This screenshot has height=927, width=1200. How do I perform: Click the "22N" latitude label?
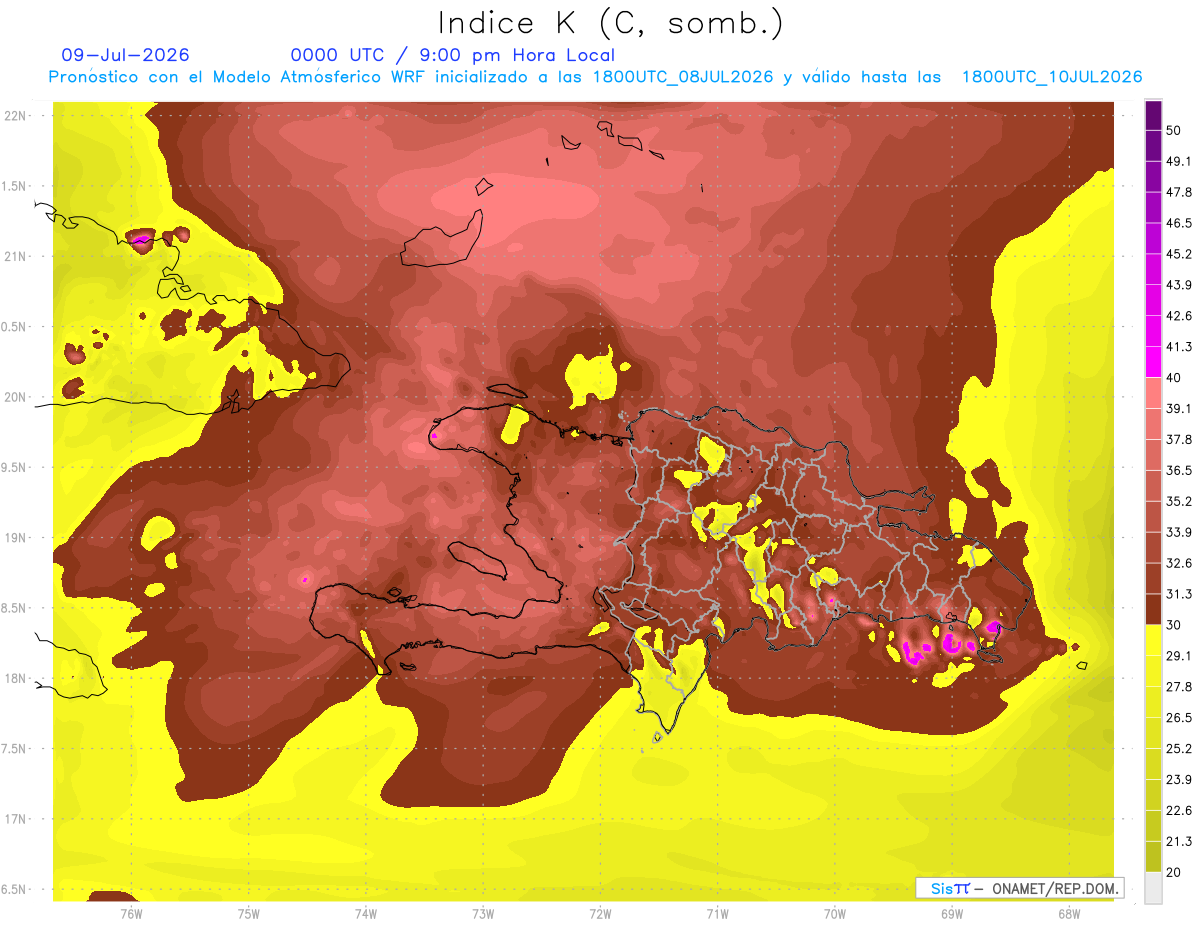pos(15,116)
